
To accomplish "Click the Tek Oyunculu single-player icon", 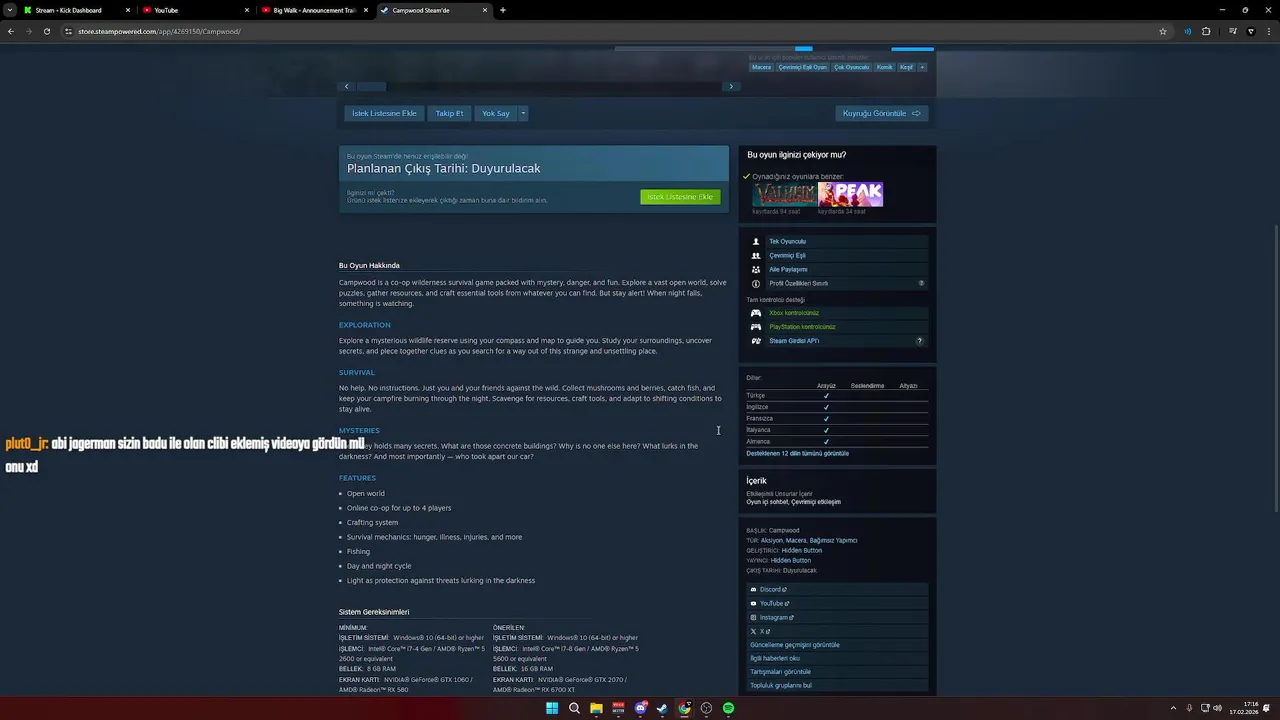I will point(756,241).
